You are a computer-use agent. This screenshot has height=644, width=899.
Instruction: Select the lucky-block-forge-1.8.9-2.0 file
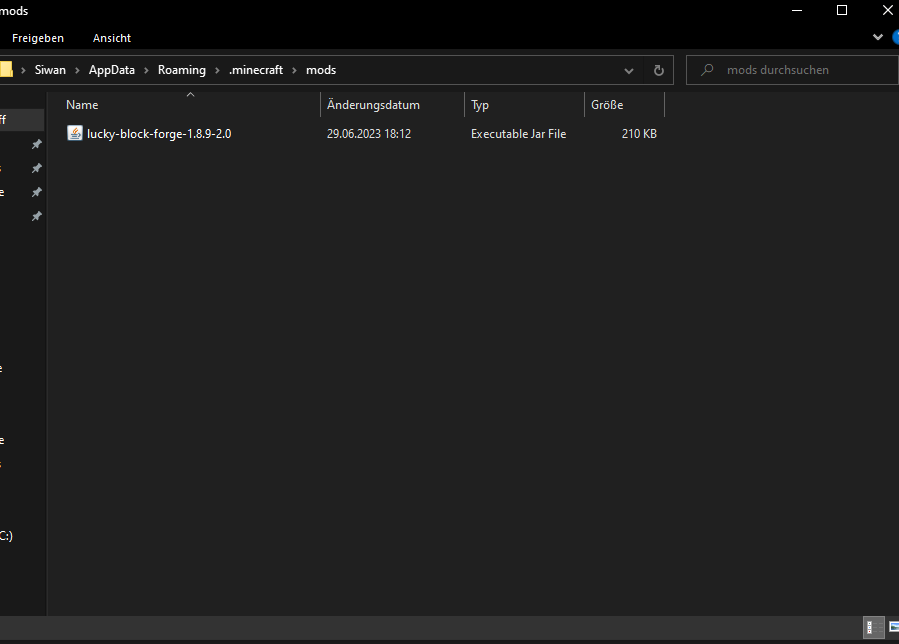point(159,134)
